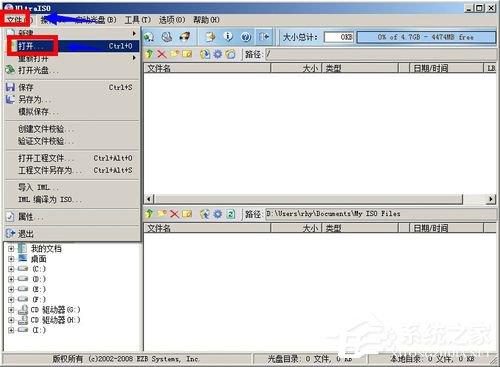Expand CD 驱动器(H:) node

coord(11,320)
